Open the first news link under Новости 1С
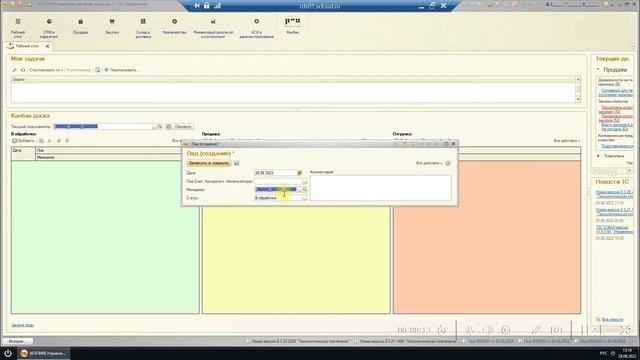Image resolution: width=640 pixels, height=360 pixels. click(614, 194)
